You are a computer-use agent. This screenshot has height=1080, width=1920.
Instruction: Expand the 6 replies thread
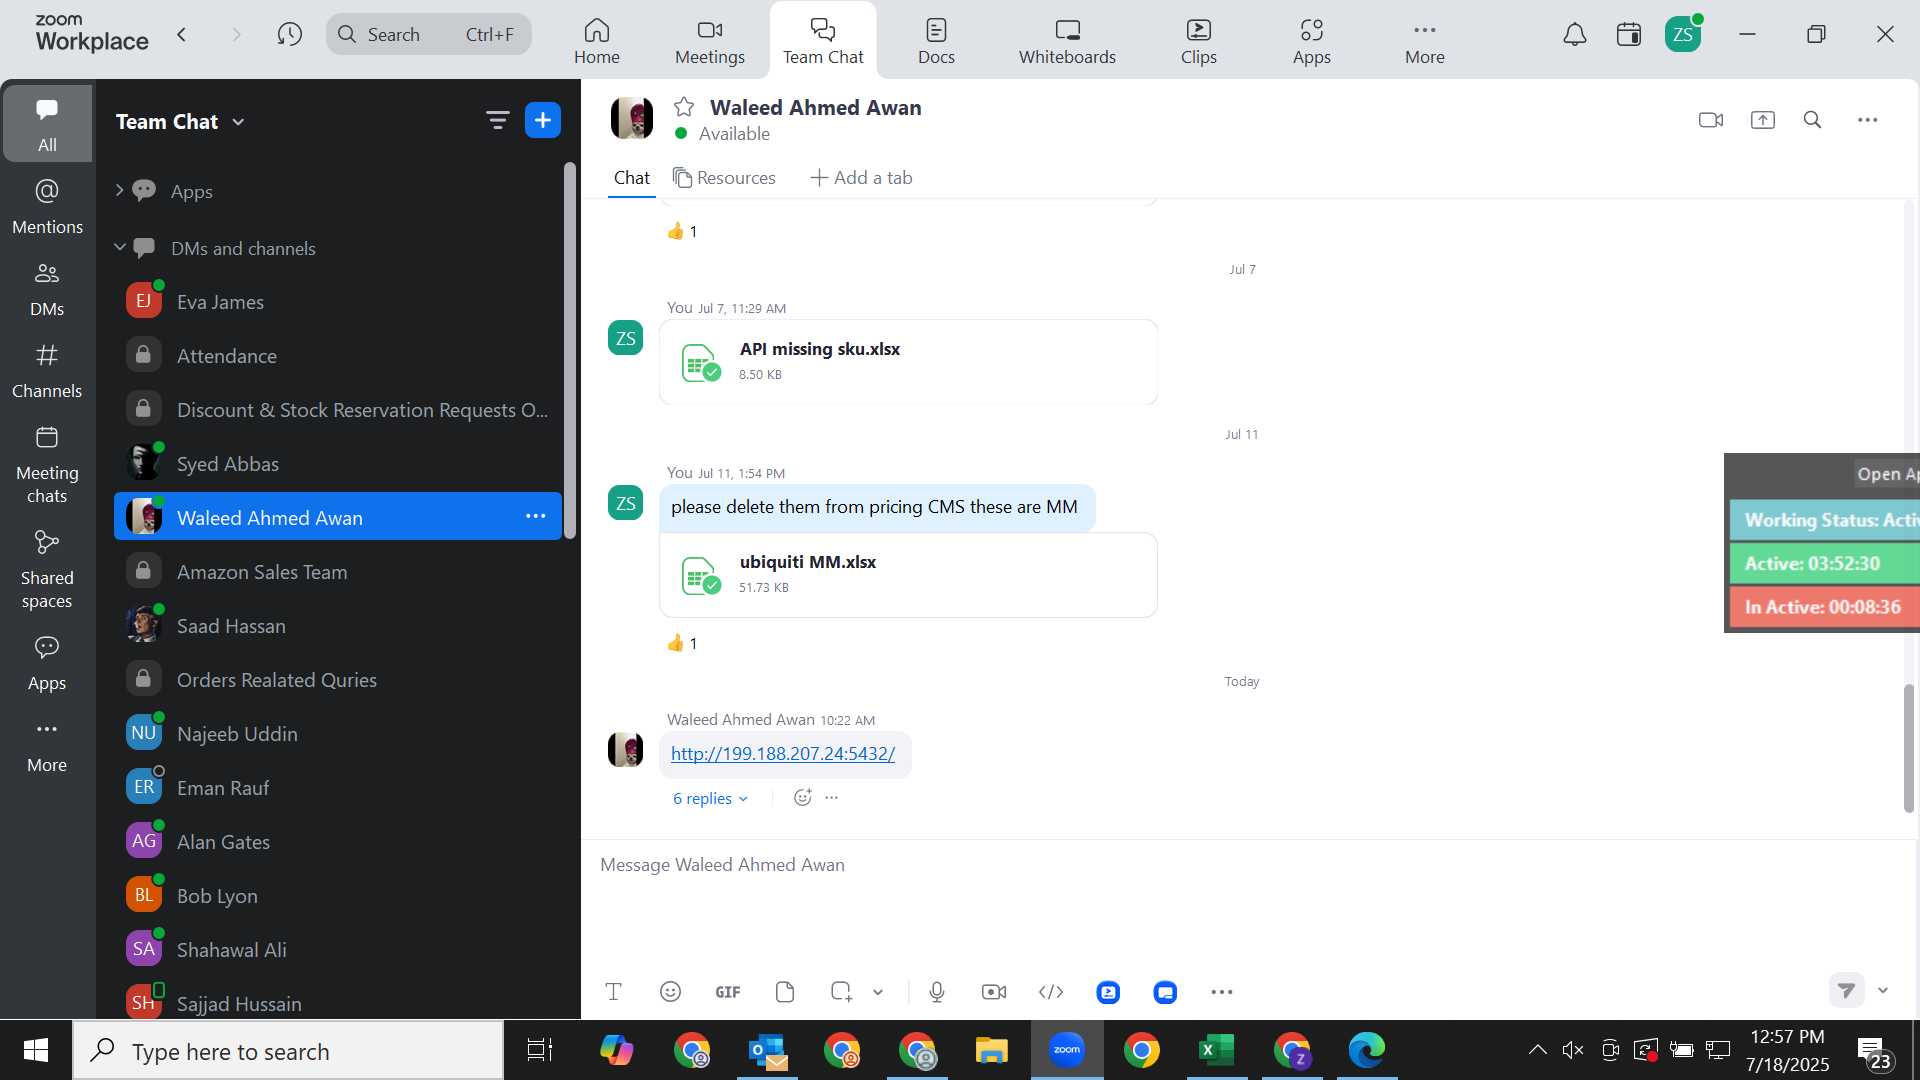(x=710, y=798)
